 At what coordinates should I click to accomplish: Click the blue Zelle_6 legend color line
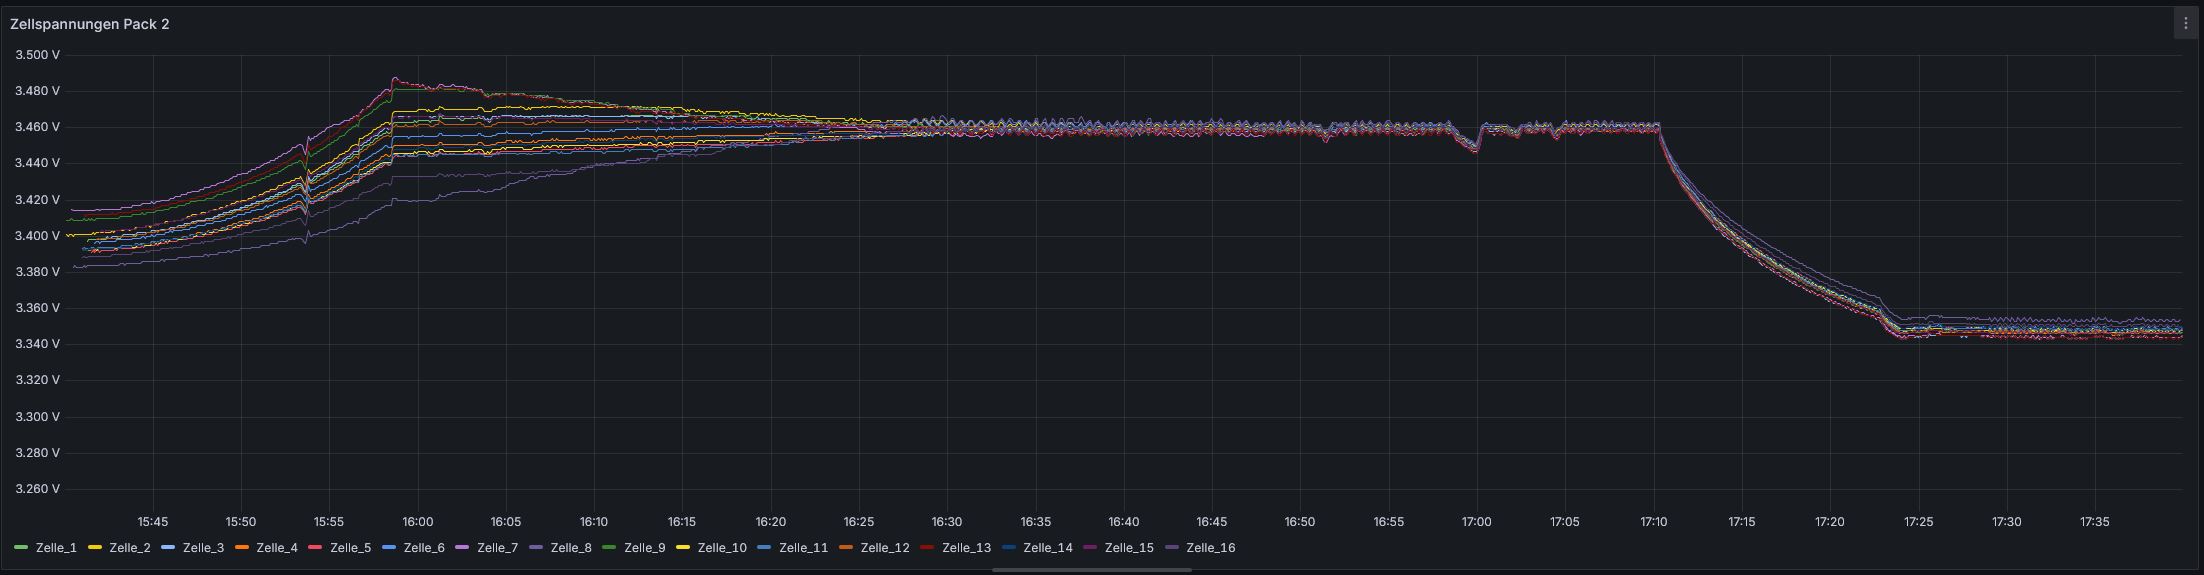point(389,548)
